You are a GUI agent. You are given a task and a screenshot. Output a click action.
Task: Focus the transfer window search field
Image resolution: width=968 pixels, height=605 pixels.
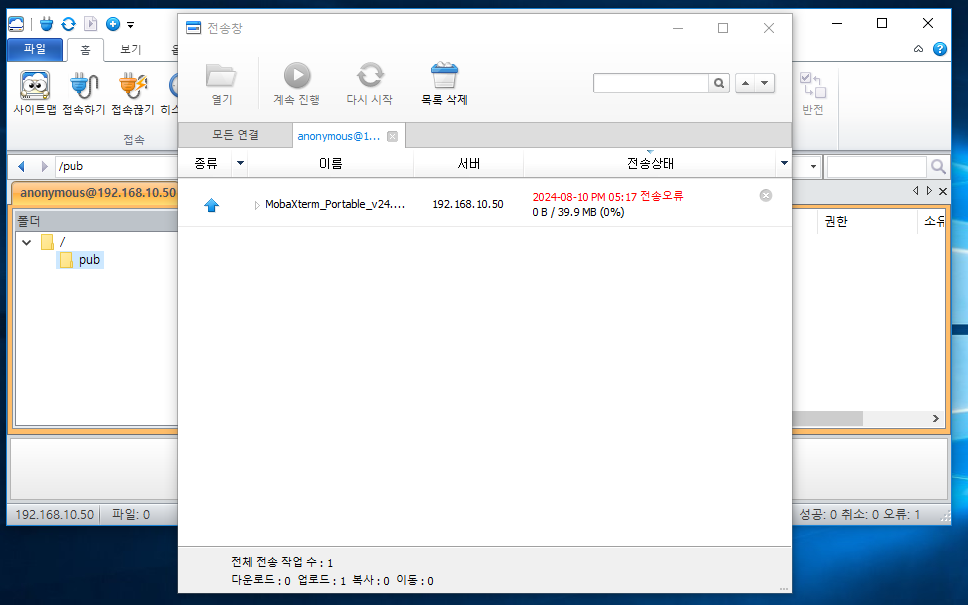[651, 83]
